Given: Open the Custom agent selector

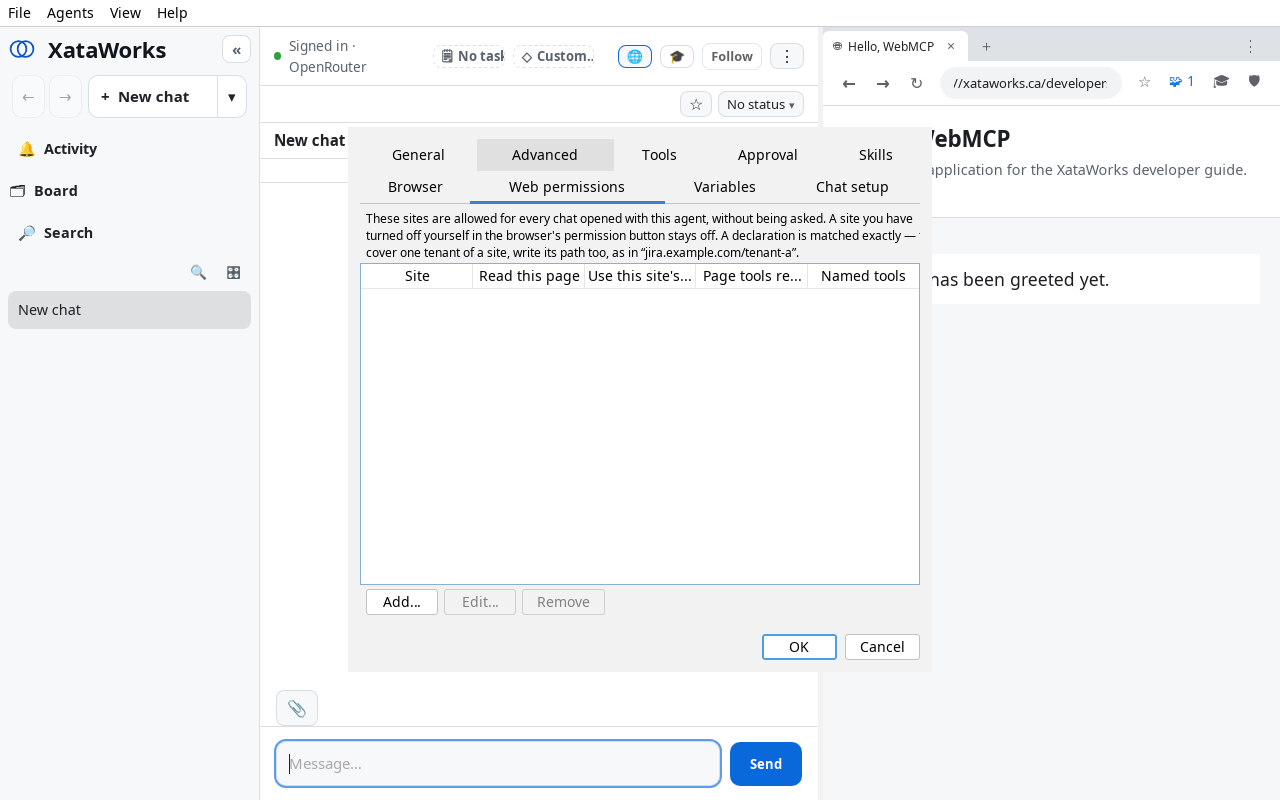Looking at the screenshot, I should point(554,56).
